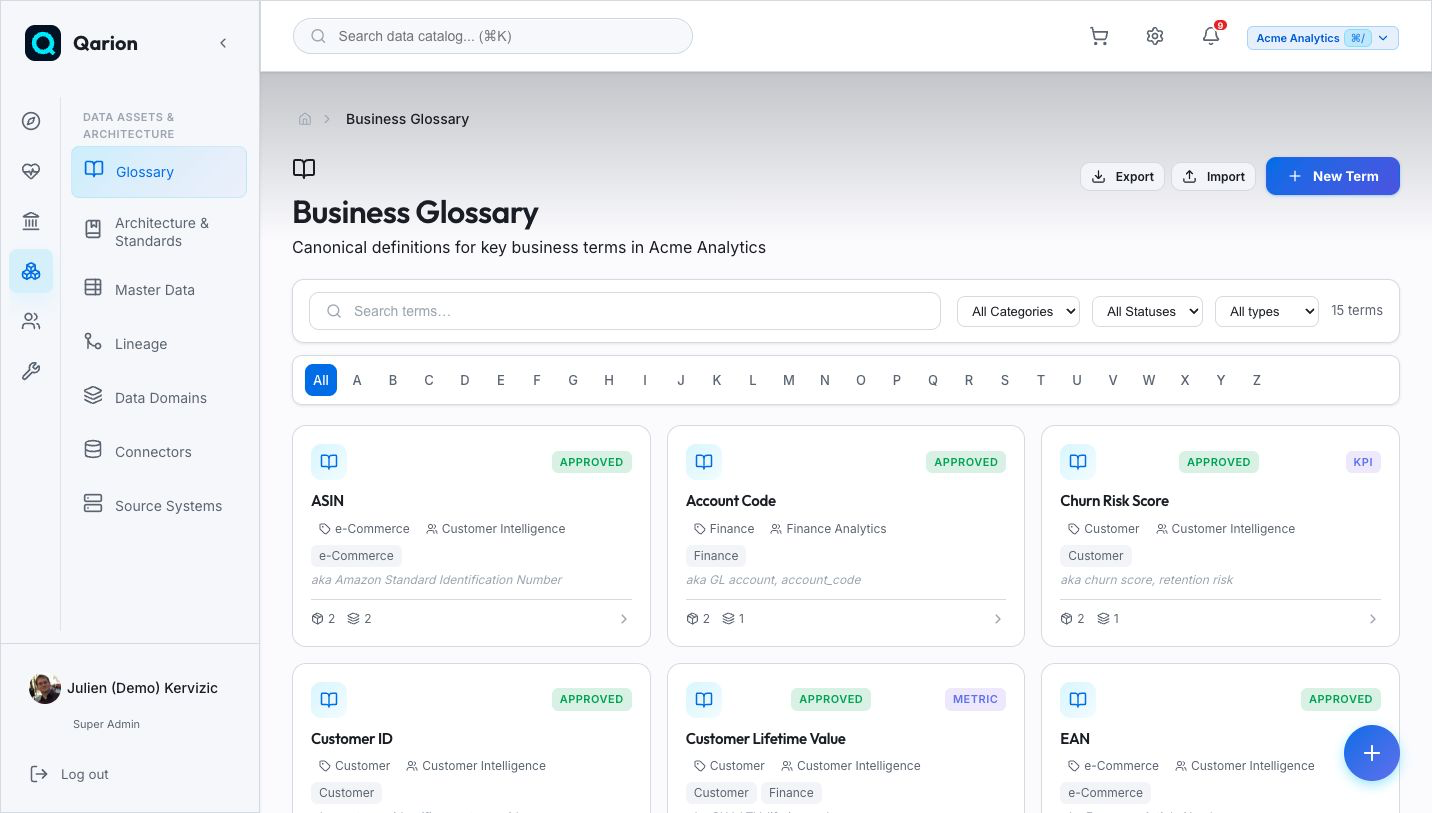Viewport: 1432px width, 813px height.
Task: Open the bank building governance rail icon
Action: coord(31,221)
